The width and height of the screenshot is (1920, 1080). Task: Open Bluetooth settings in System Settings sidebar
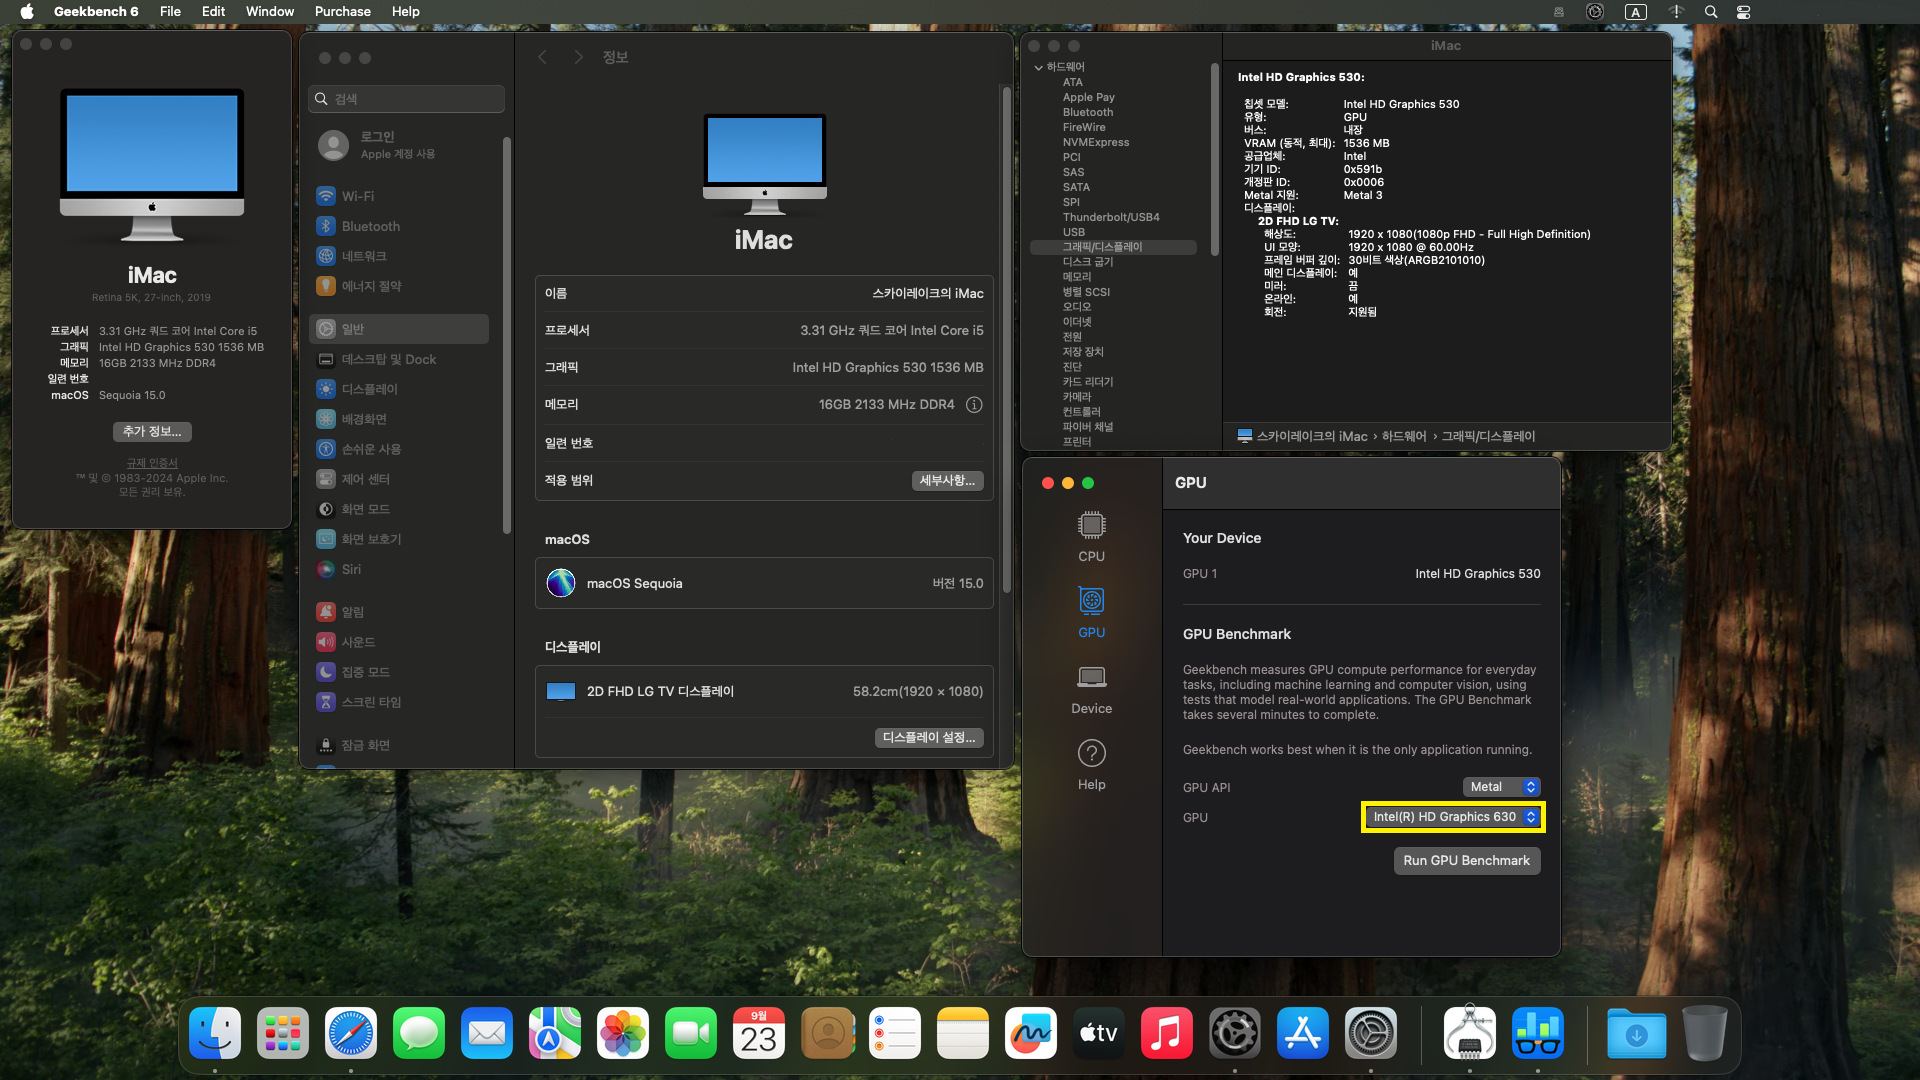[400, 226]
